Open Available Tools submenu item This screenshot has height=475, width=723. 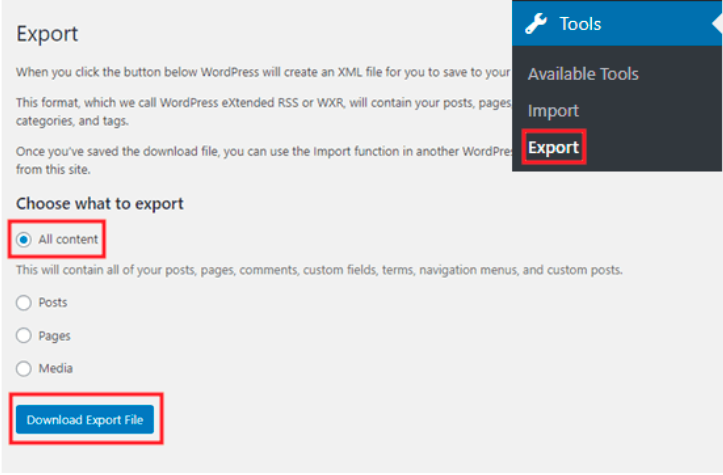(583, 74)
